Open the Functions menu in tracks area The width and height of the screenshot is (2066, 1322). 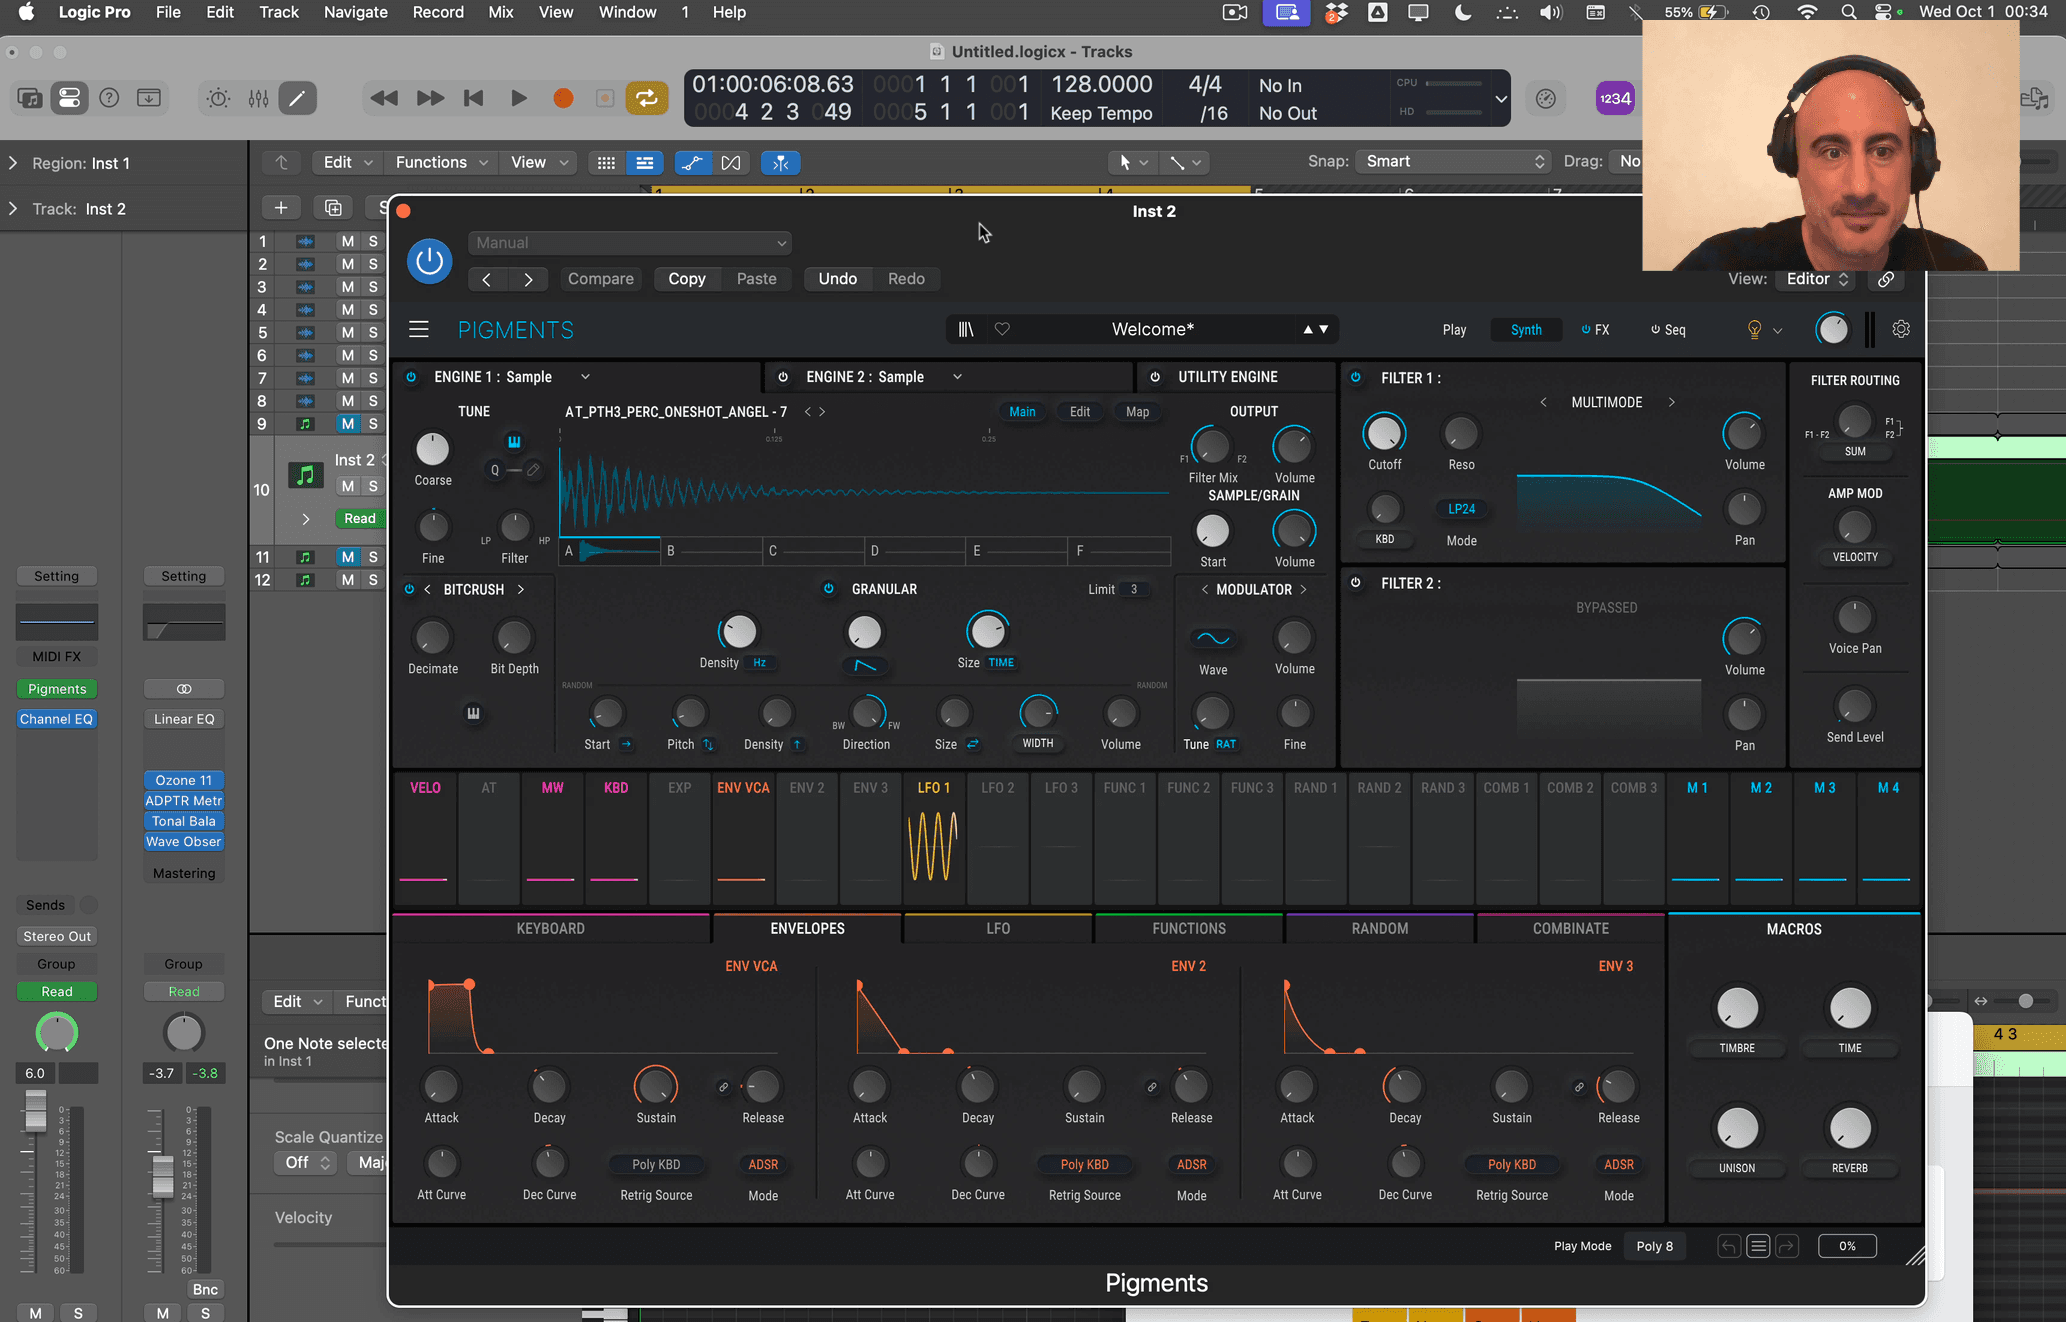441,163
